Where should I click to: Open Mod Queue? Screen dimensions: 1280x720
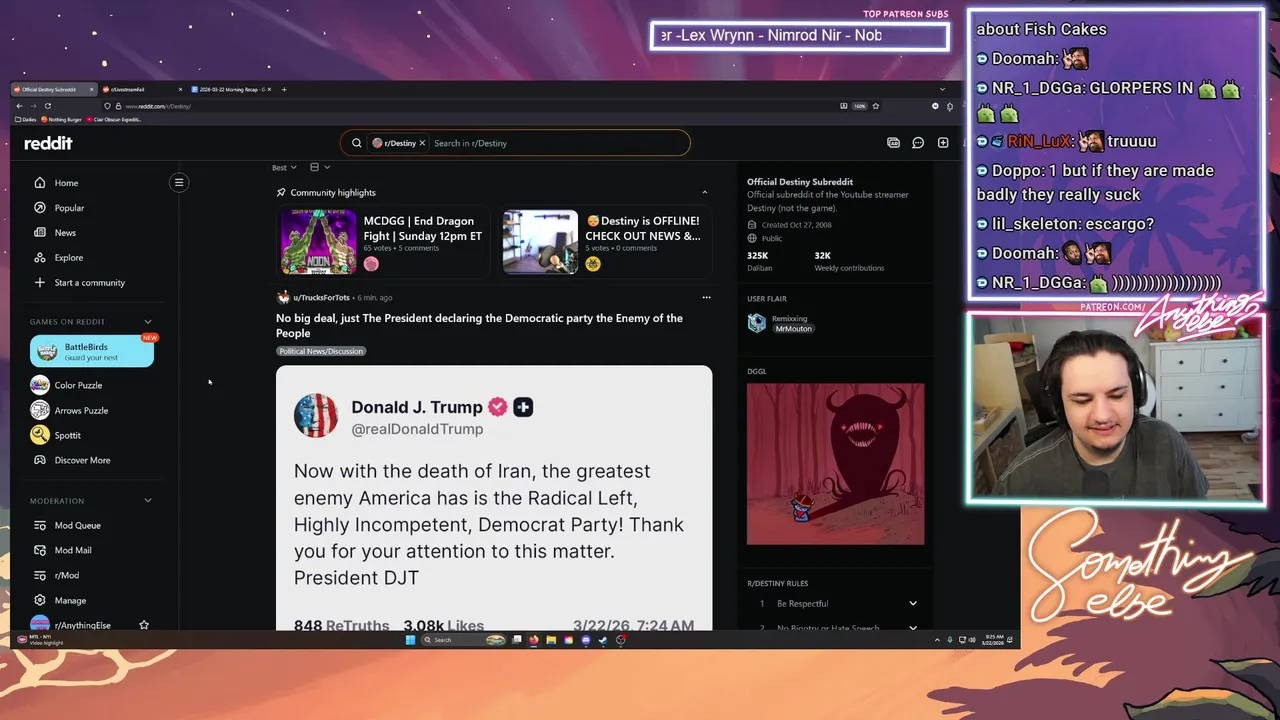(x=67, y=525)
